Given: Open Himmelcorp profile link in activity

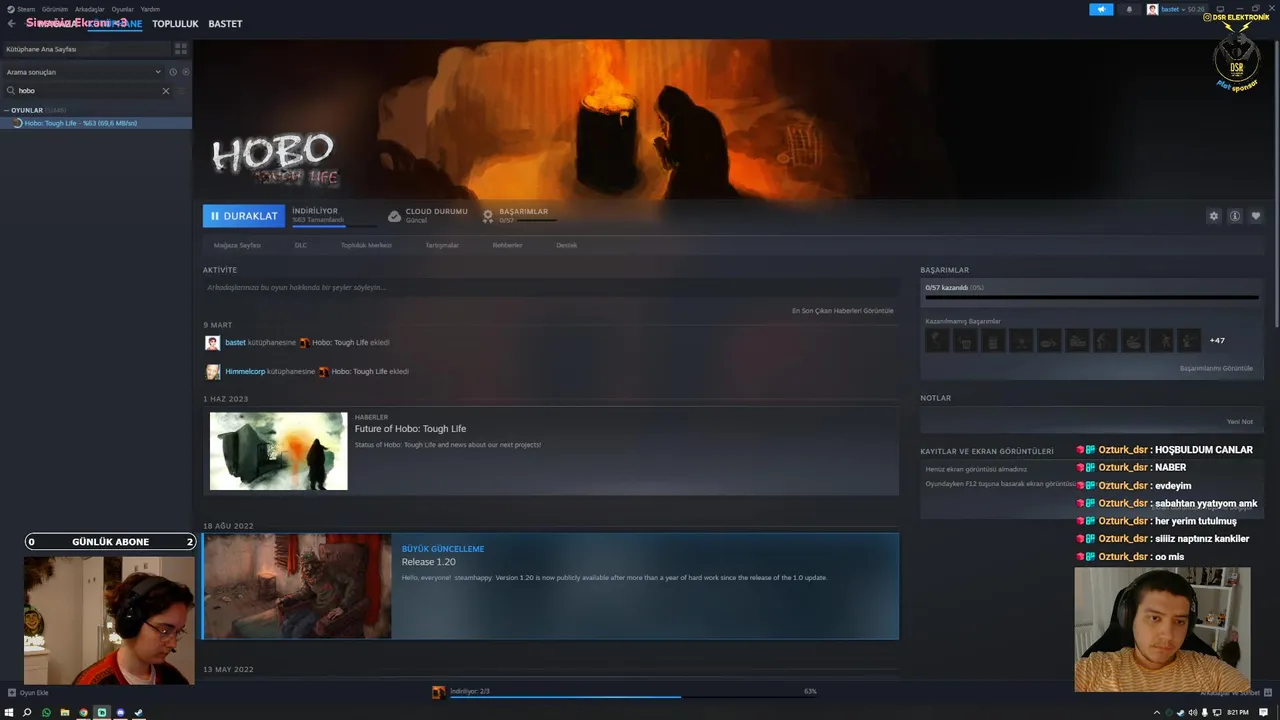Looking at the screenshot, I should pos(245,372).
